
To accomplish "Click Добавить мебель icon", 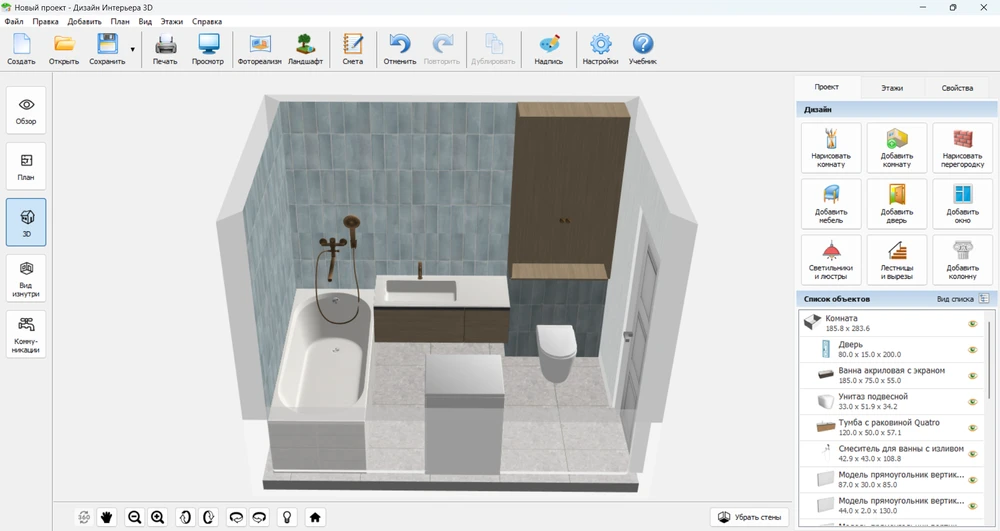I will (830, 203).
